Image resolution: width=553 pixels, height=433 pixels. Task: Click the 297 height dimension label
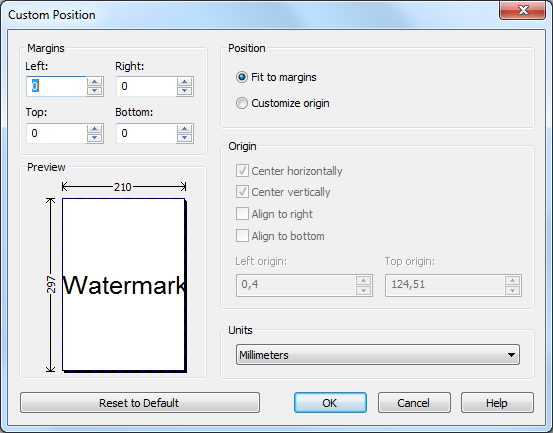[x=51, y=285]
